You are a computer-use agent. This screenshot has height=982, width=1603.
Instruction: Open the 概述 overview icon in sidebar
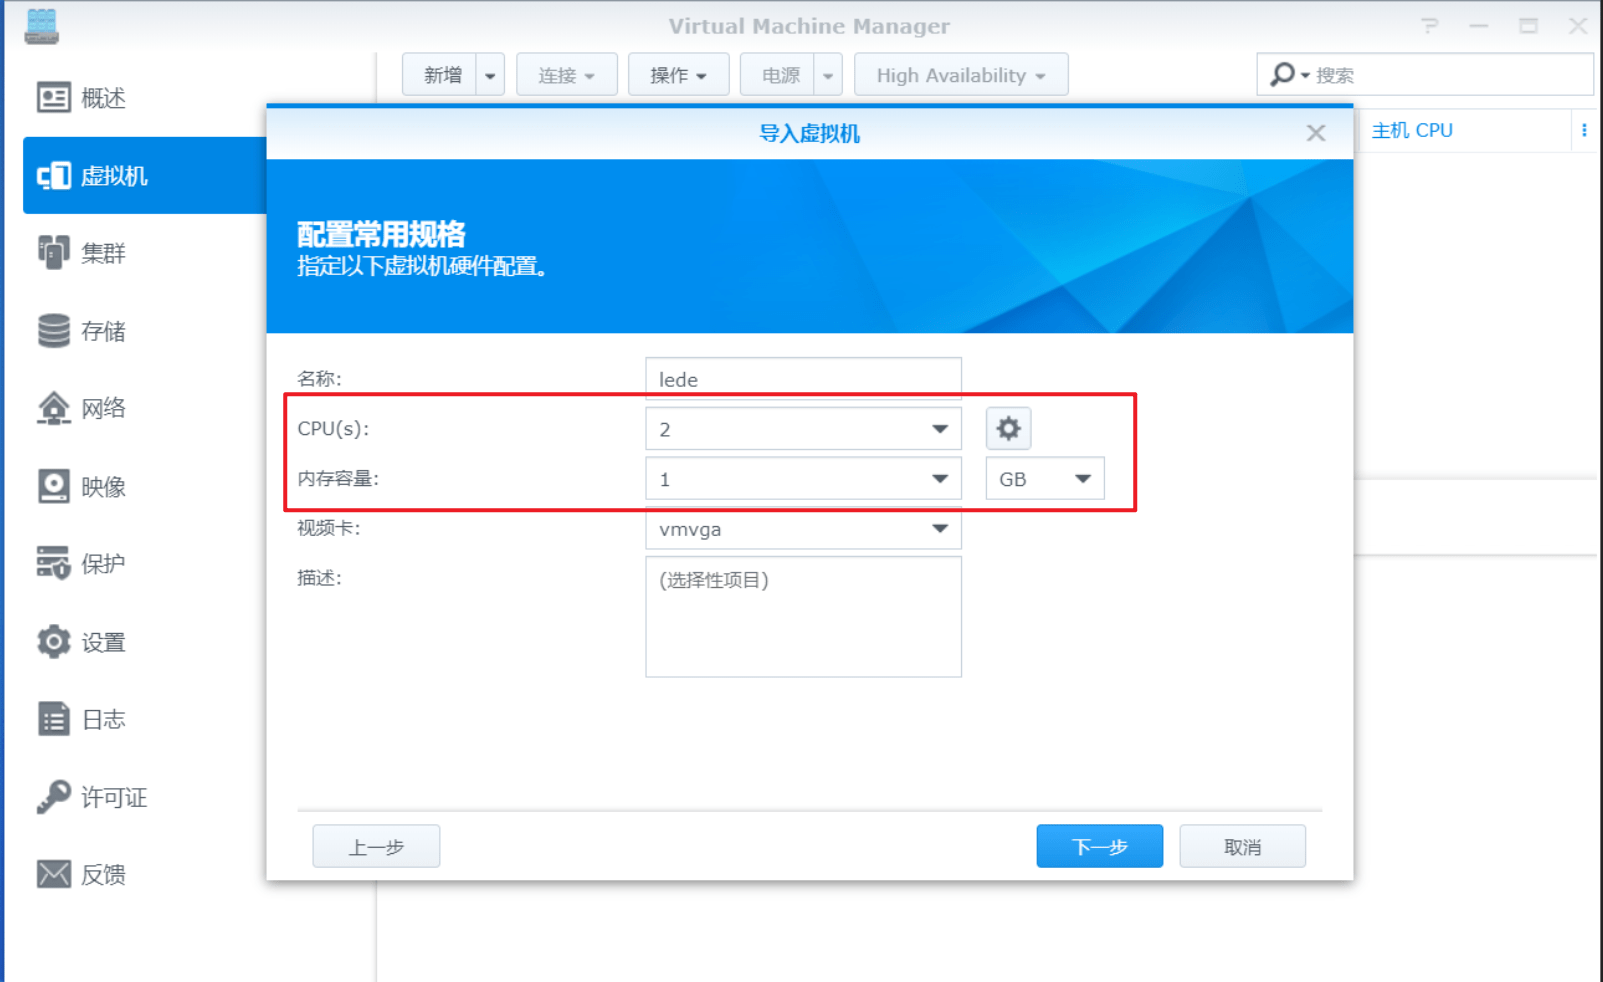pos(54,98)
